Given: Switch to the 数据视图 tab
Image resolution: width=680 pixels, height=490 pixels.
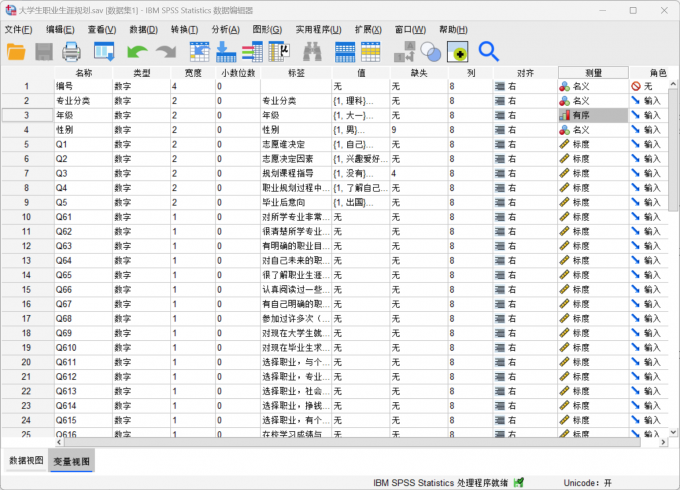Looking at the screenshot, I should pos(26,461).
